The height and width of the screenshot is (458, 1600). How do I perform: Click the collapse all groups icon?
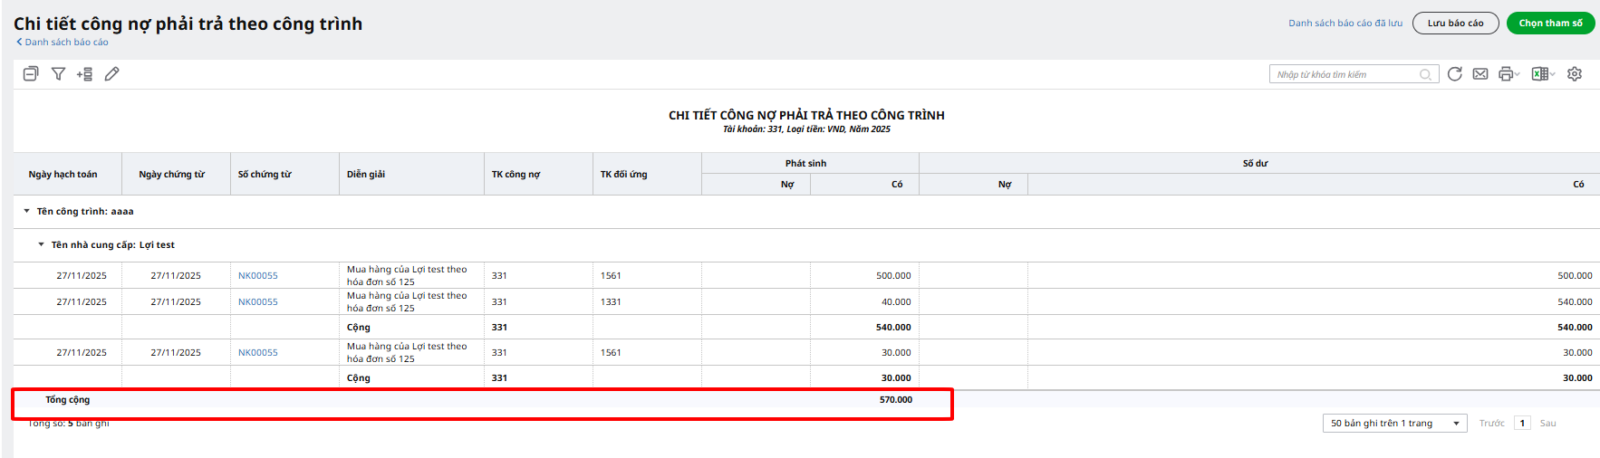click(x=31, y=74)
